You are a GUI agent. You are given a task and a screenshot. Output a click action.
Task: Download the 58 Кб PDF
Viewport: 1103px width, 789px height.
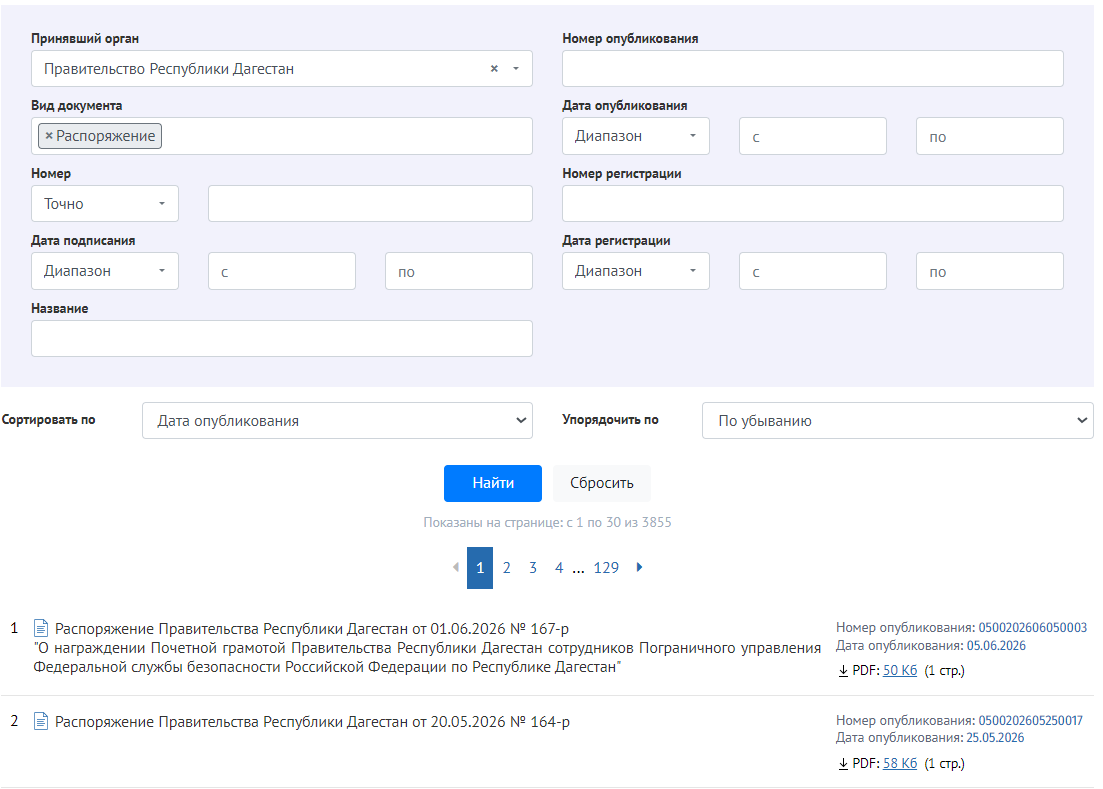[x=900, y=763]
